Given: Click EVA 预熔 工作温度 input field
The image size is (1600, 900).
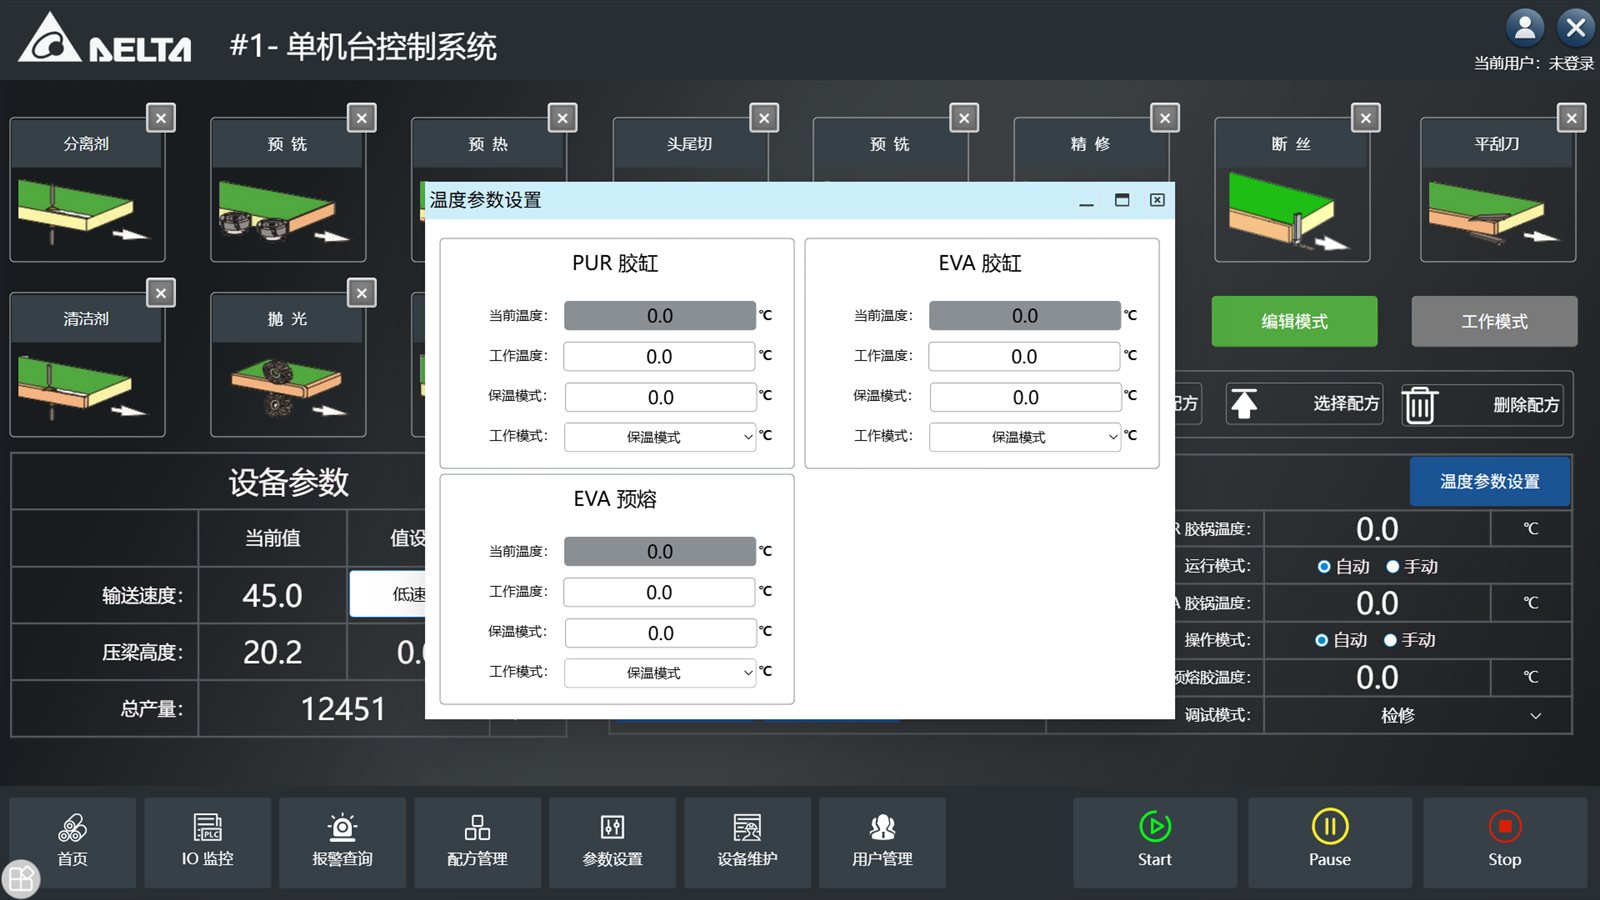Looking at the screenshot, I should (x=660, y=593).
